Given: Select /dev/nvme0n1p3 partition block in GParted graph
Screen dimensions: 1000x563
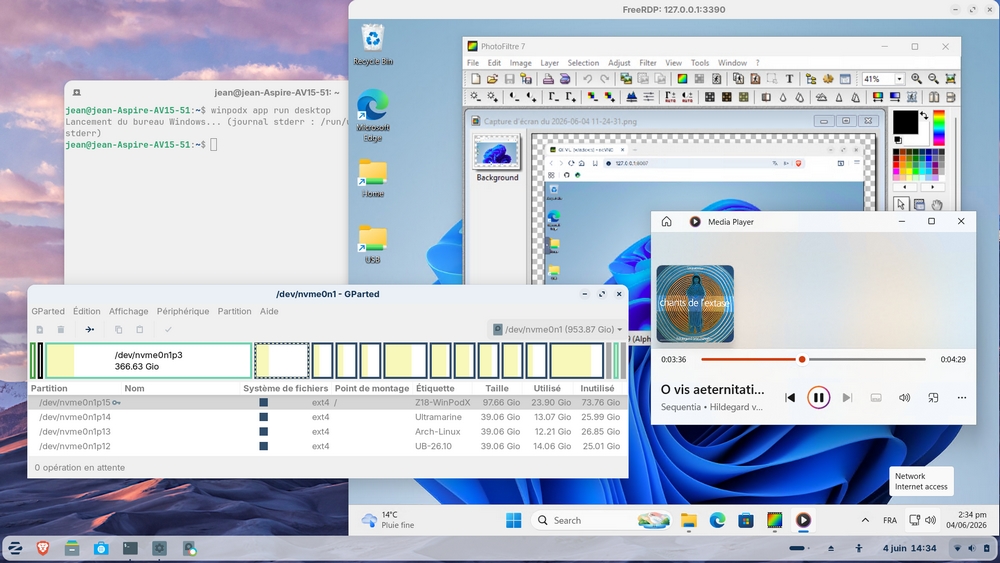Looking at the screenshot, I should coord(149,360).
